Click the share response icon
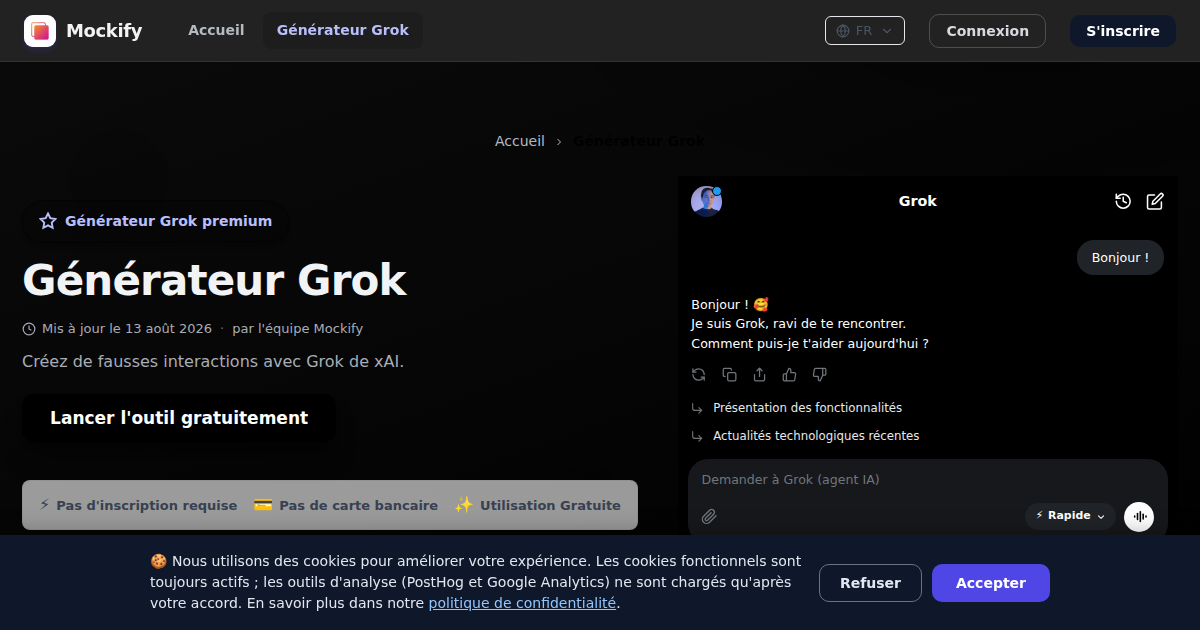Screen dimensions: 1200x630 759,375
